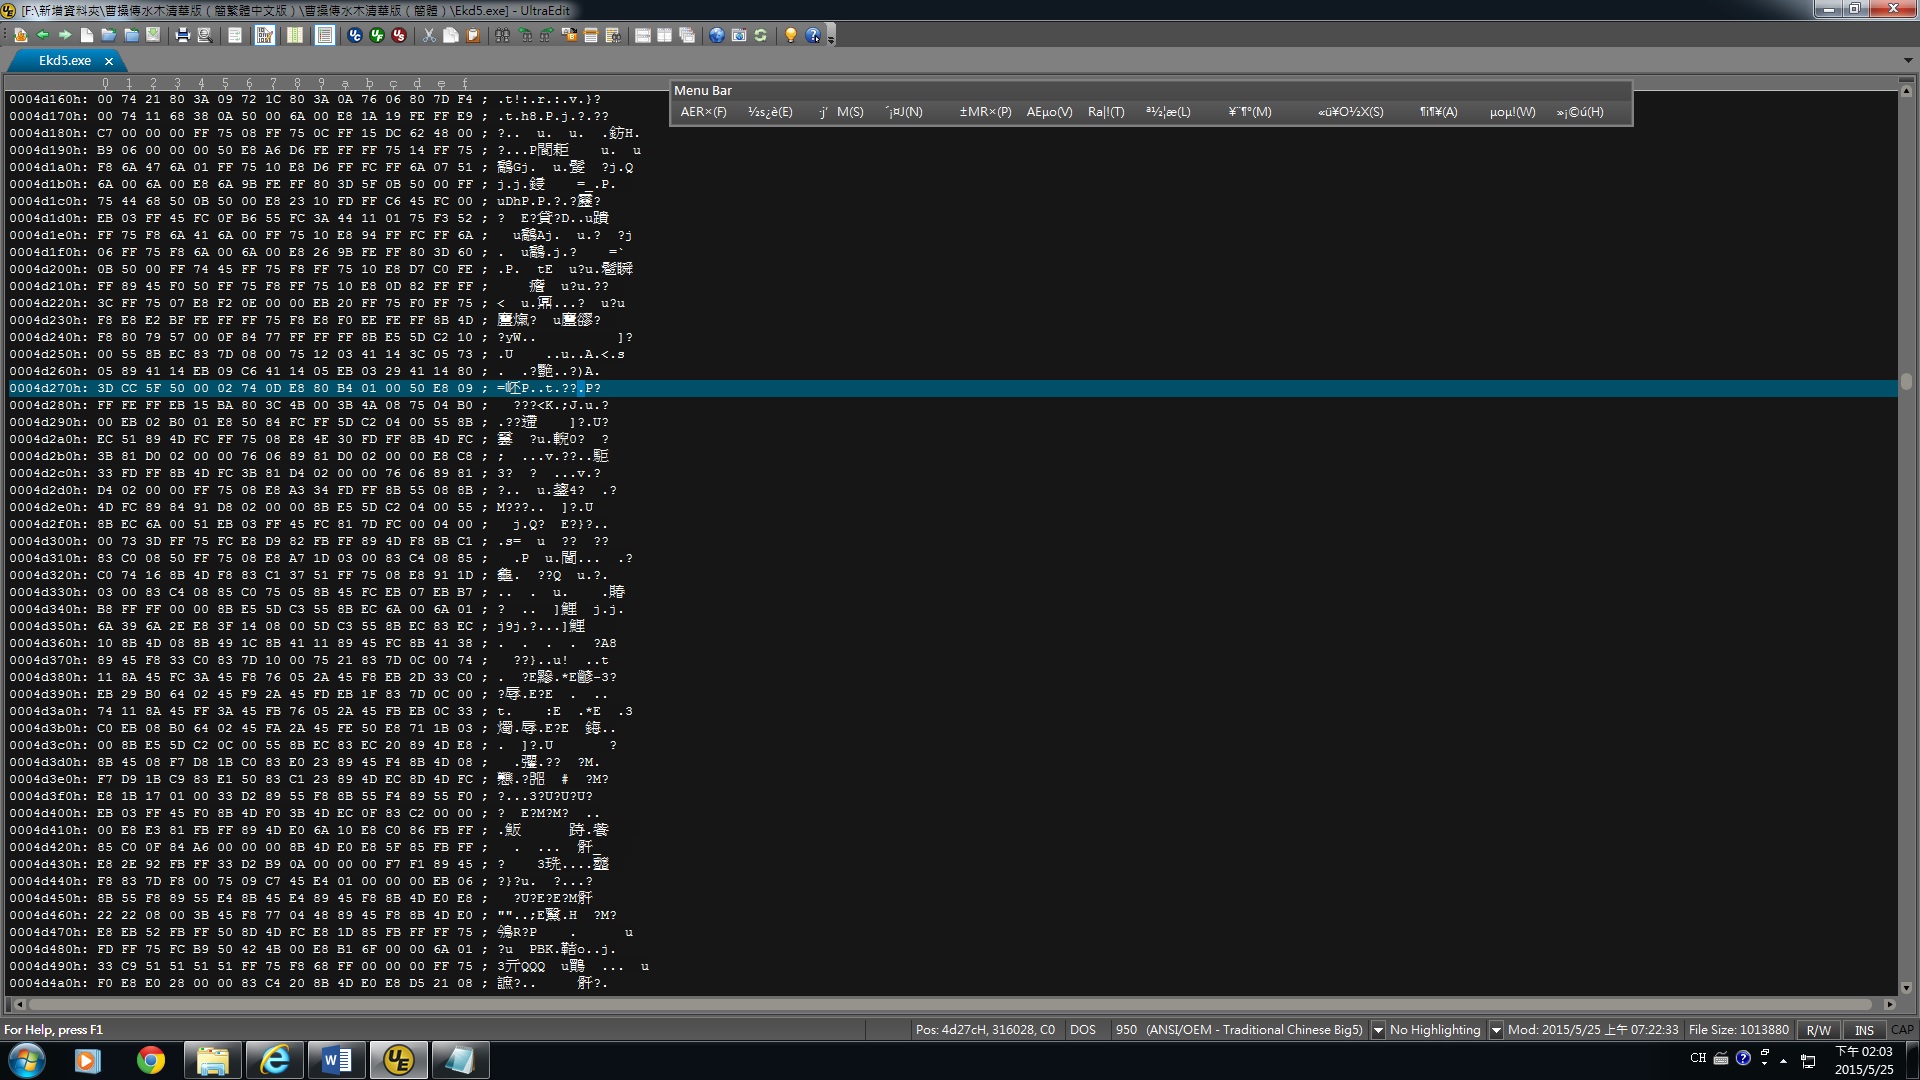Toggle Column Mode toolbar icon

coord(295,35)
